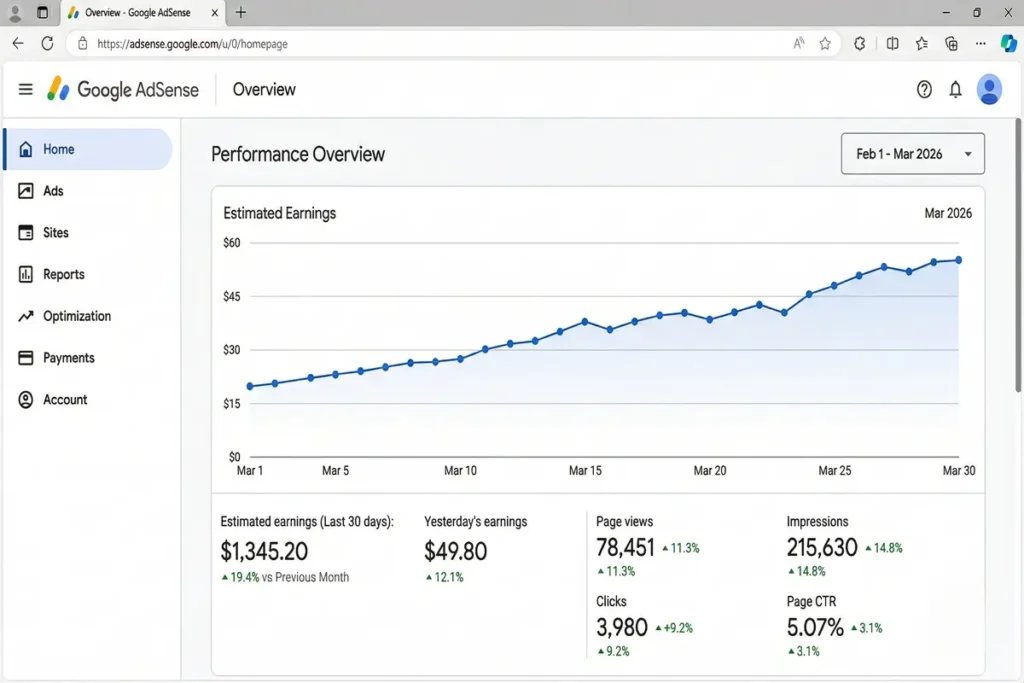This screenshot has height=683, width=1024.
Task: Click the page vertical scrollbar
Action: [1018, 260]
